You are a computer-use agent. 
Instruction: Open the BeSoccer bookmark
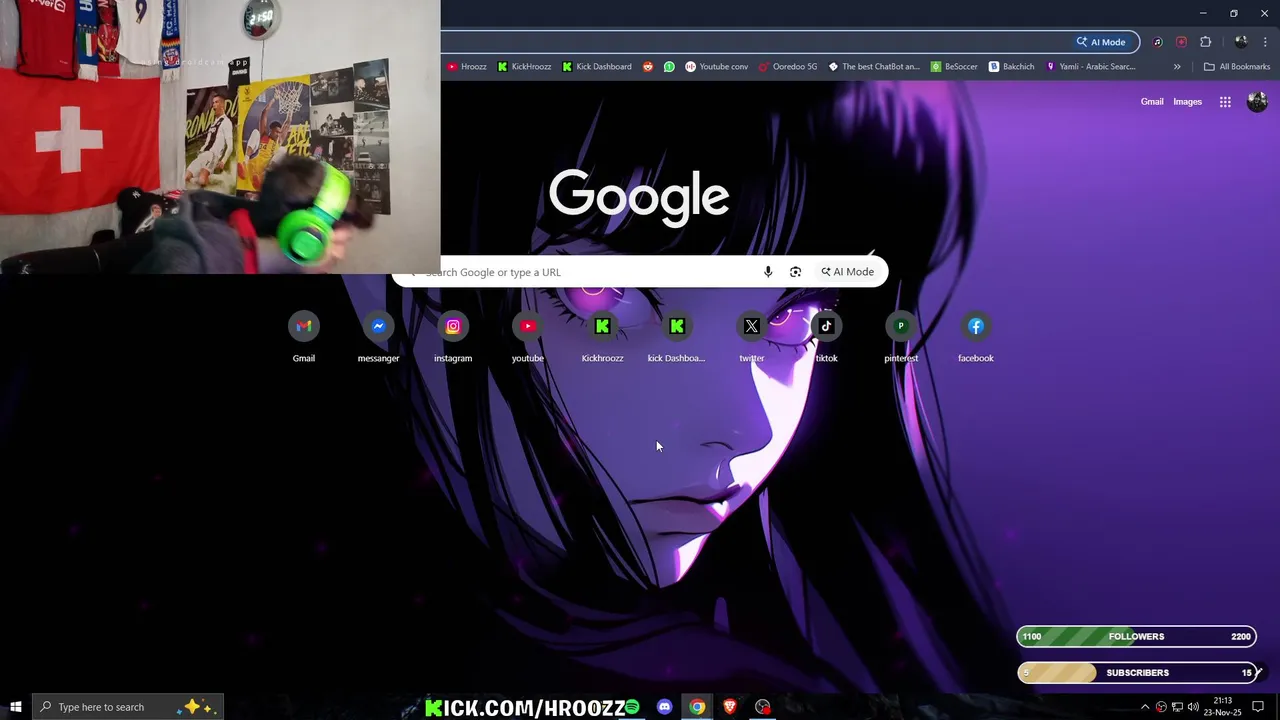(954, 67)
